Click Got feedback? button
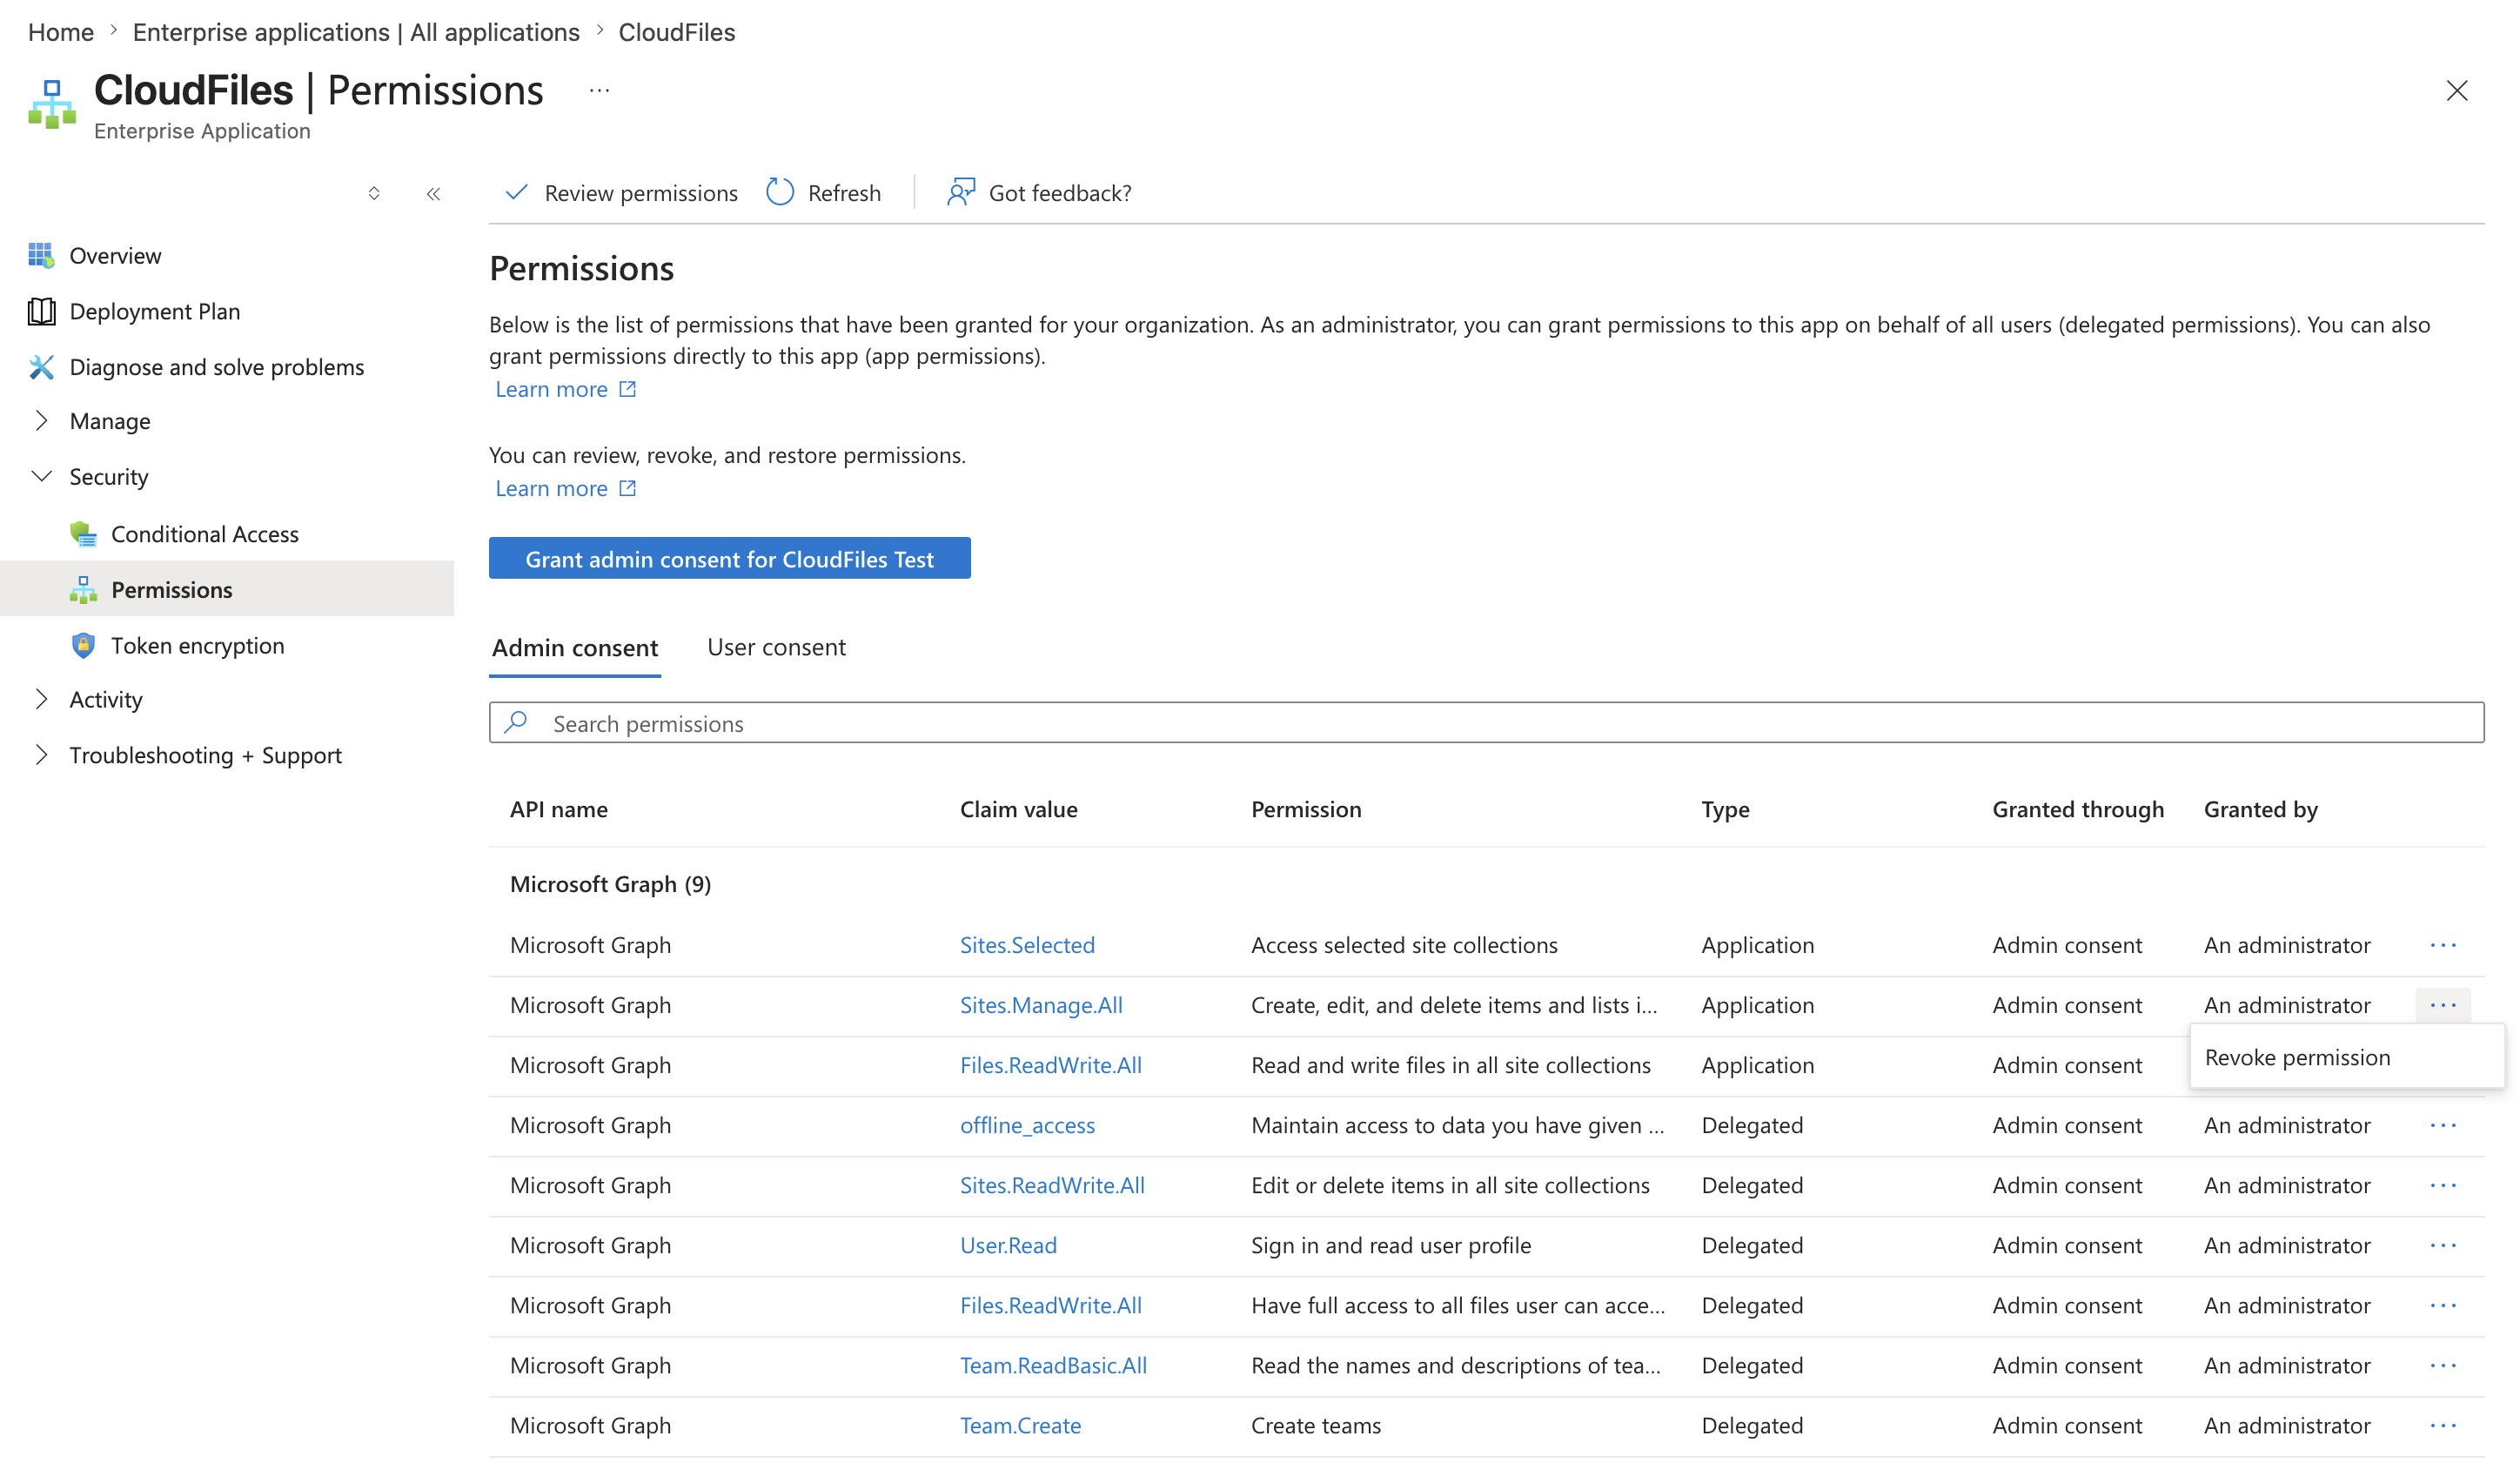Image resolution: width=2520 pixels, height=1483 pixels. click(x=1039, y=192)
